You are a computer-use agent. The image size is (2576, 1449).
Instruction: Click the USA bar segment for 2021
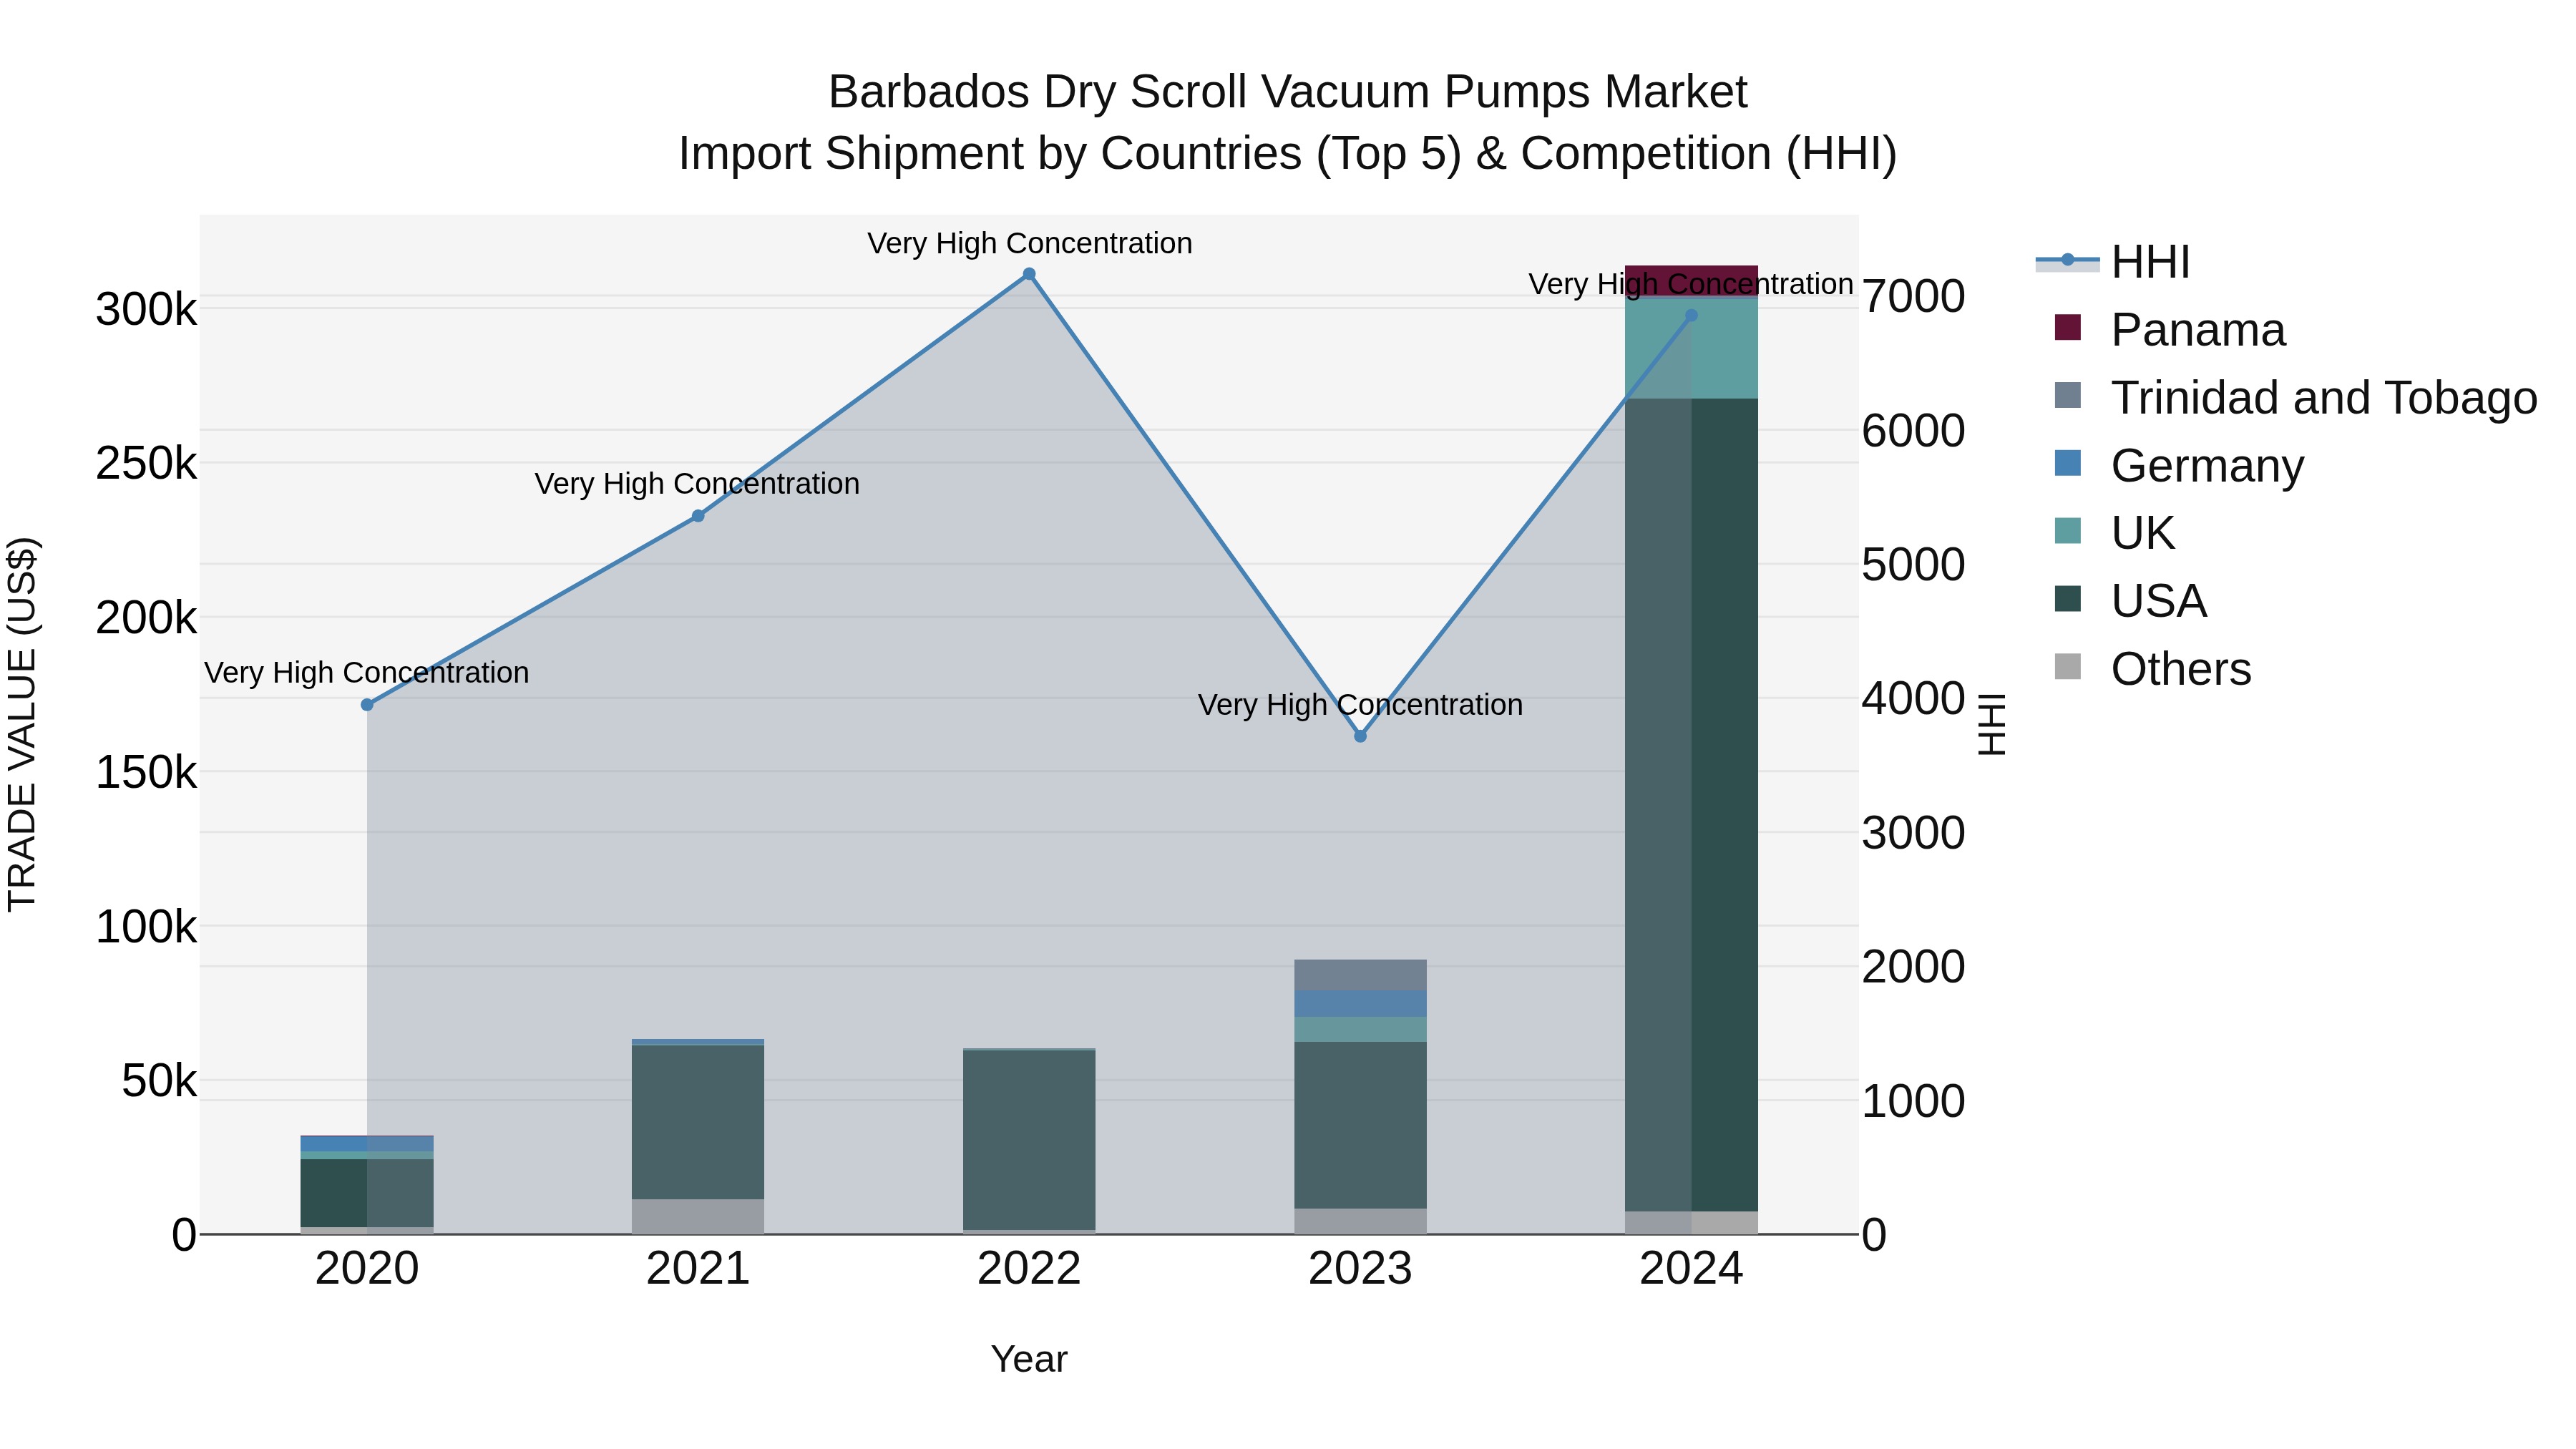698,1122
